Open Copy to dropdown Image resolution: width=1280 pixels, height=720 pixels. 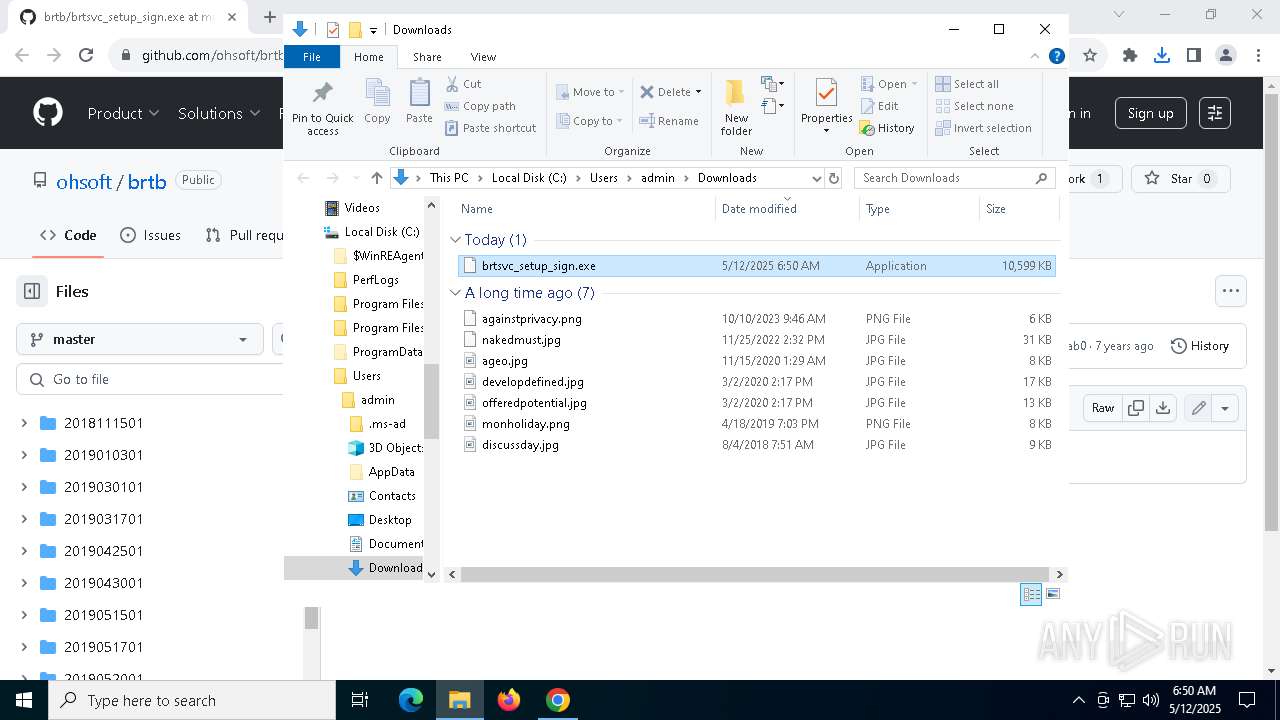click(590, 121)
